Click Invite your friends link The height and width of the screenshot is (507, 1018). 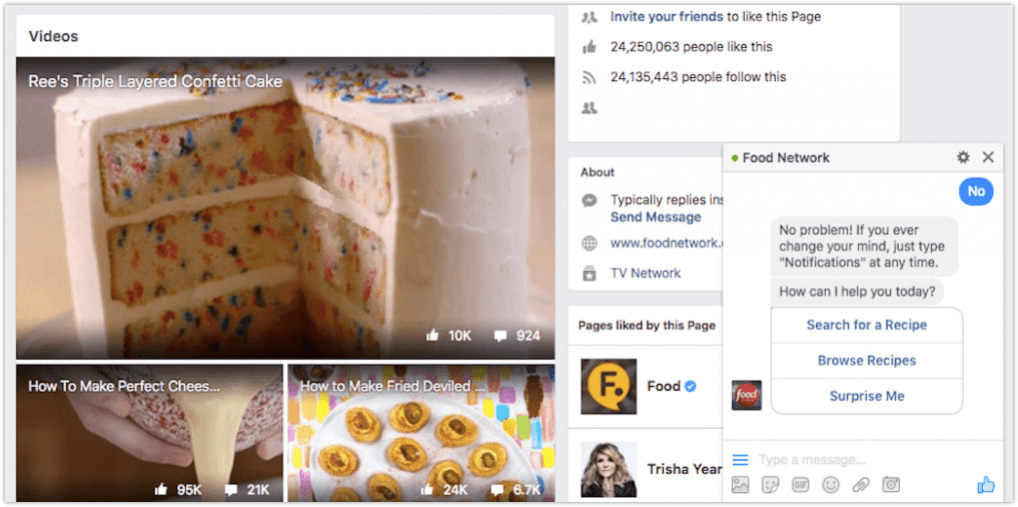click(x=667, y=17)
